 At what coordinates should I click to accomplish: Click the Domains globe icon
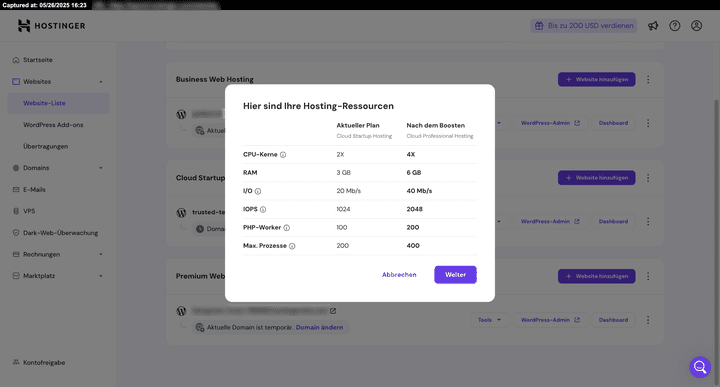coord(16,168)
